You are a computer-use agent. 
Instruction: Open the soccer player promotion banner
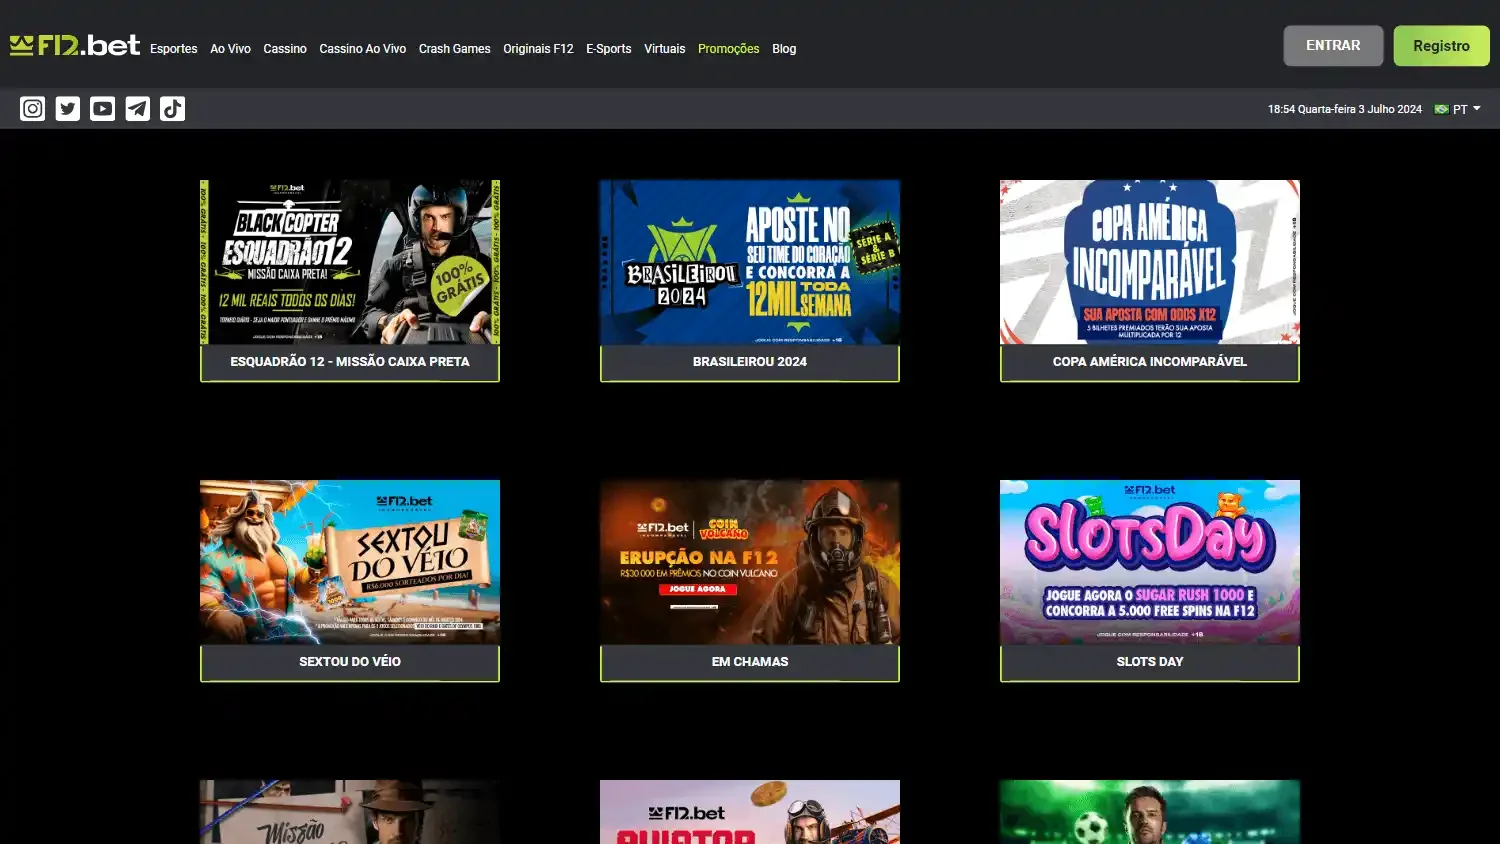1150,812
